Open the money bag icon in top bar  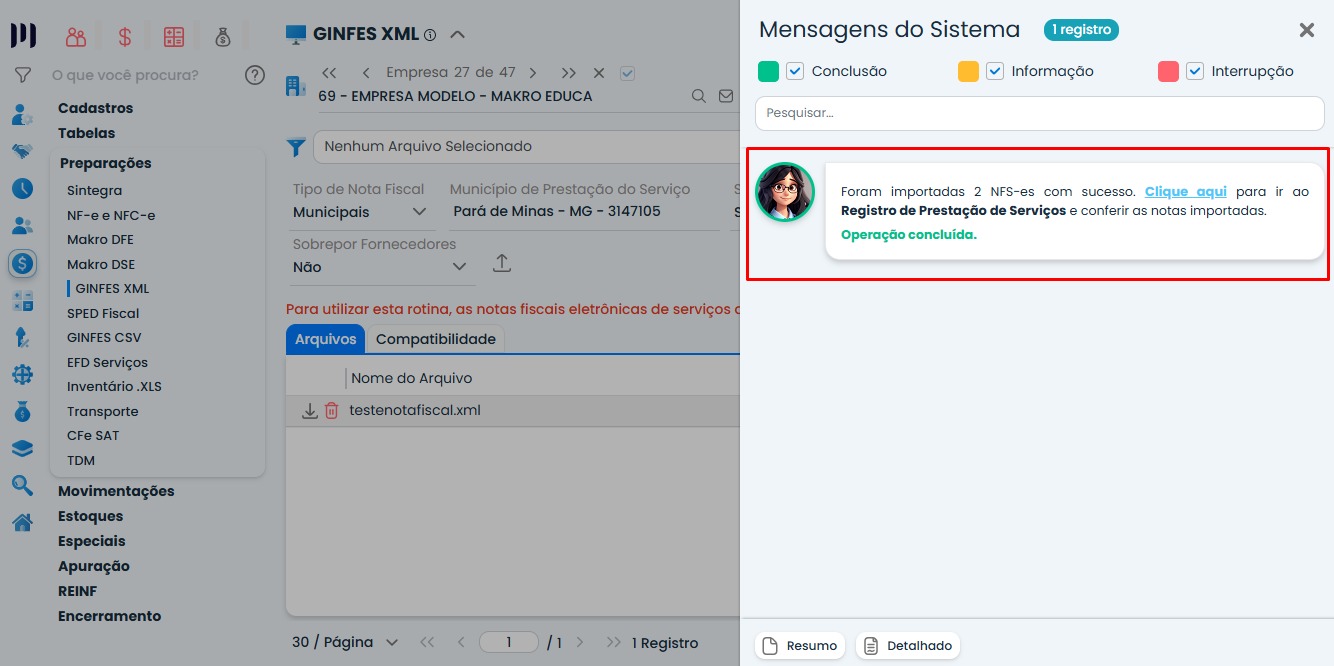pyautogui.click(x=222, y=37)
